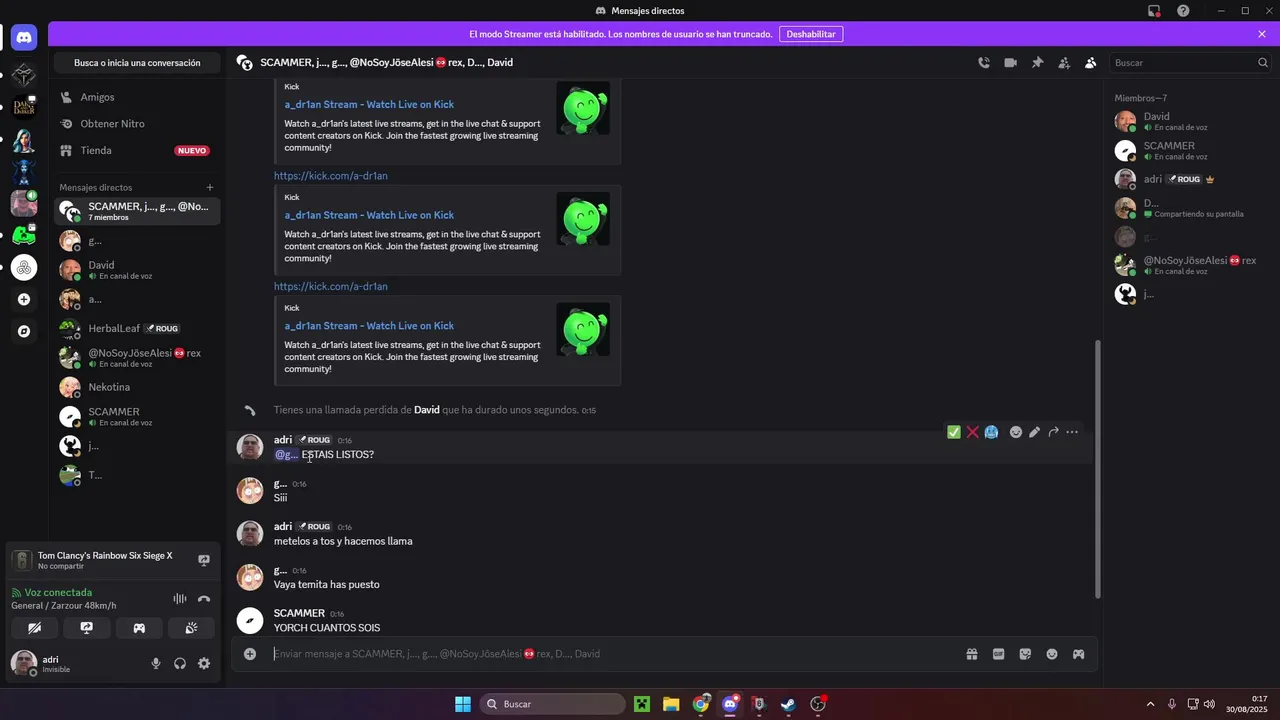Click the attach file plus button
This screenshot has height=720, width=1280.
point(250,654)
